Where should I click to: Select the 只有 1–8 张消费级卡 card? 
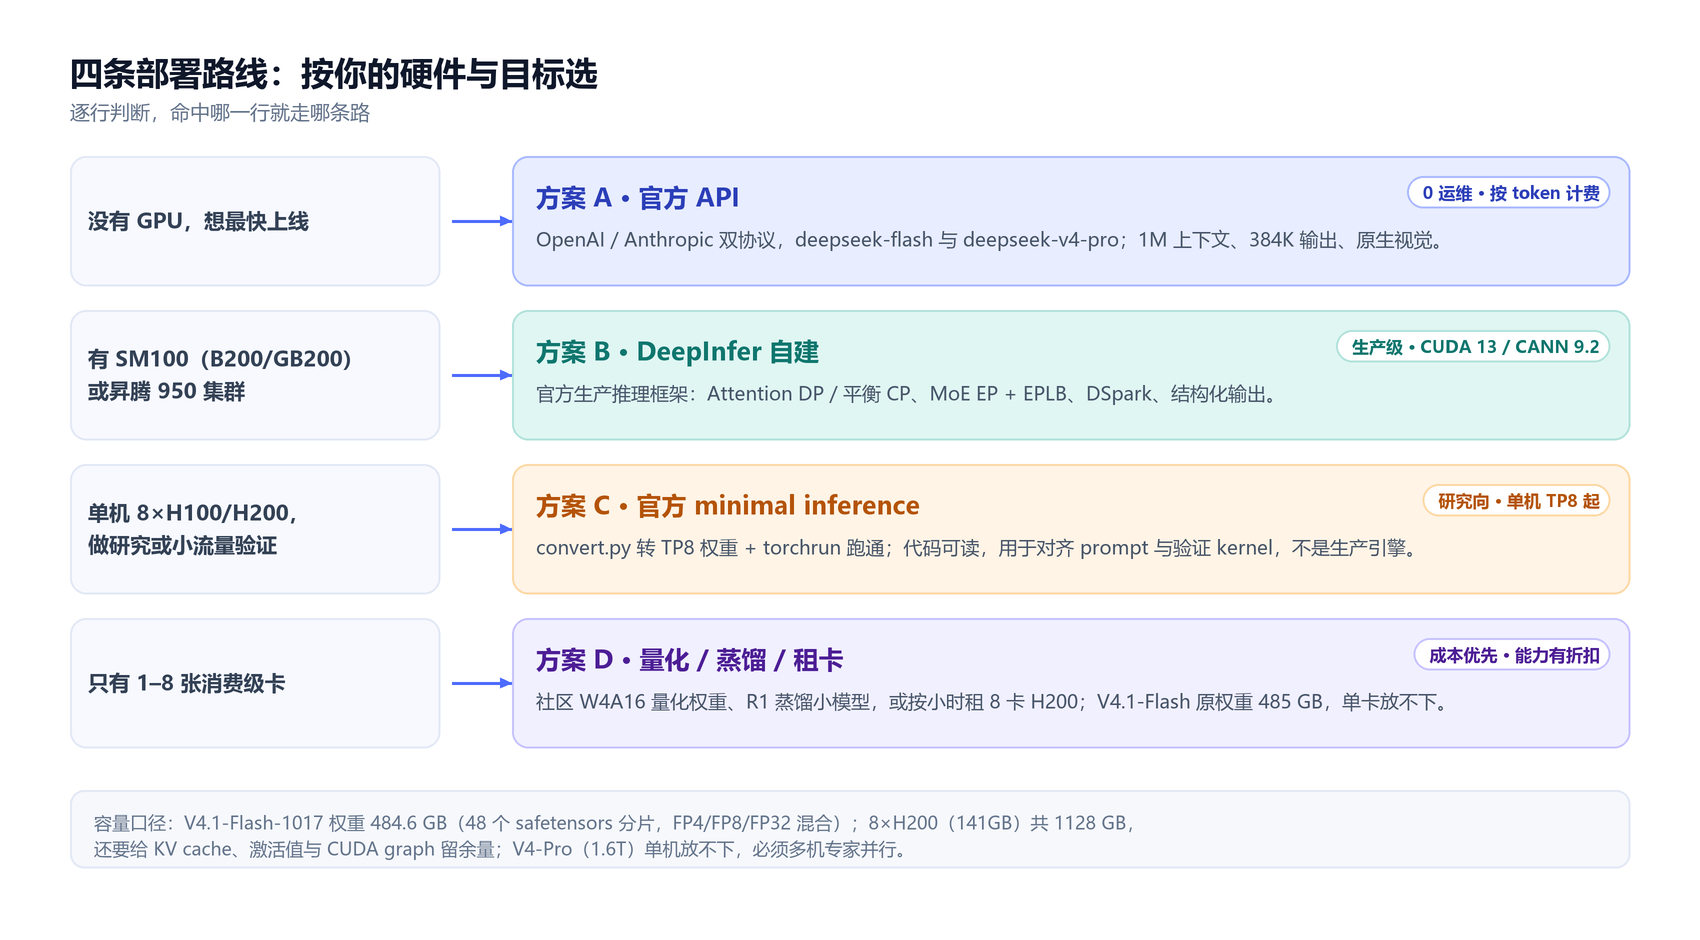click(255, 683)
